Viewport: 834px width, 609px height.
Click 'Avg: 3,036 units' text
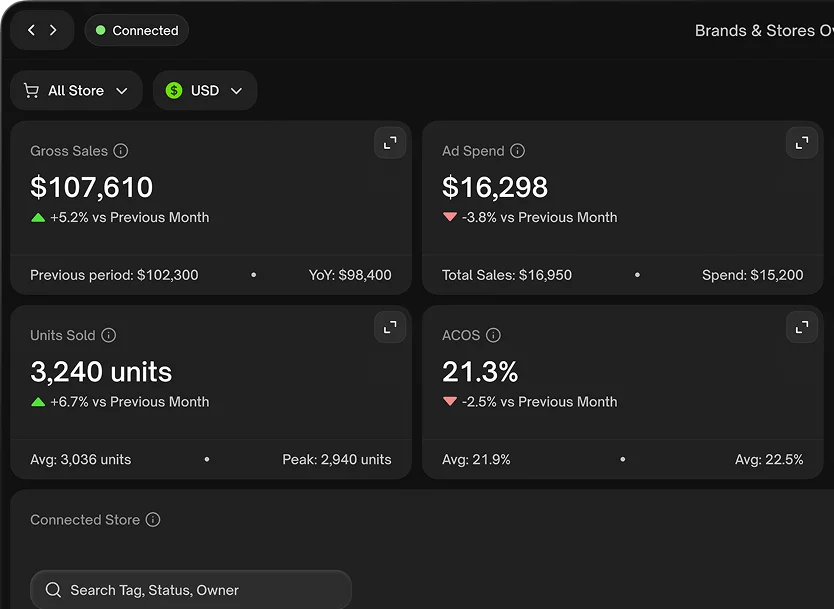pos(81,460)
